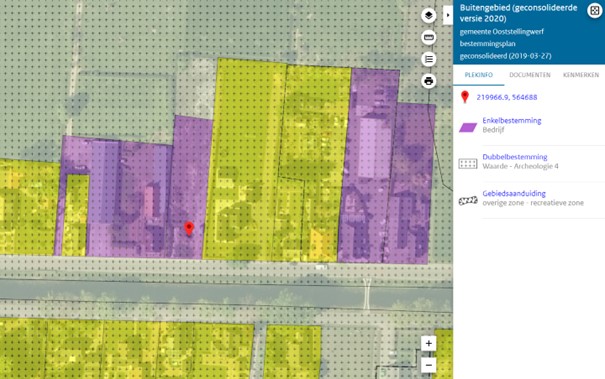This screenshot has width=605, height=379.
Task: Select the Plekinfo tab
Action: click(478, 75)
